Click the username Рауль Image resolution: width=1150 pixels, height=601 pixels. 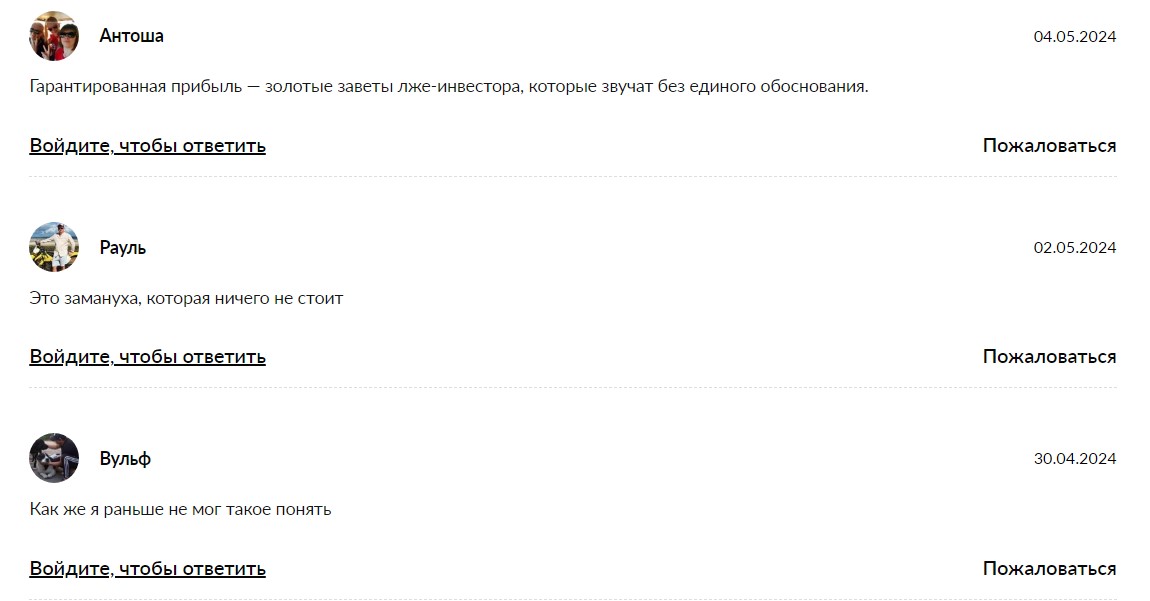point(122,248)
